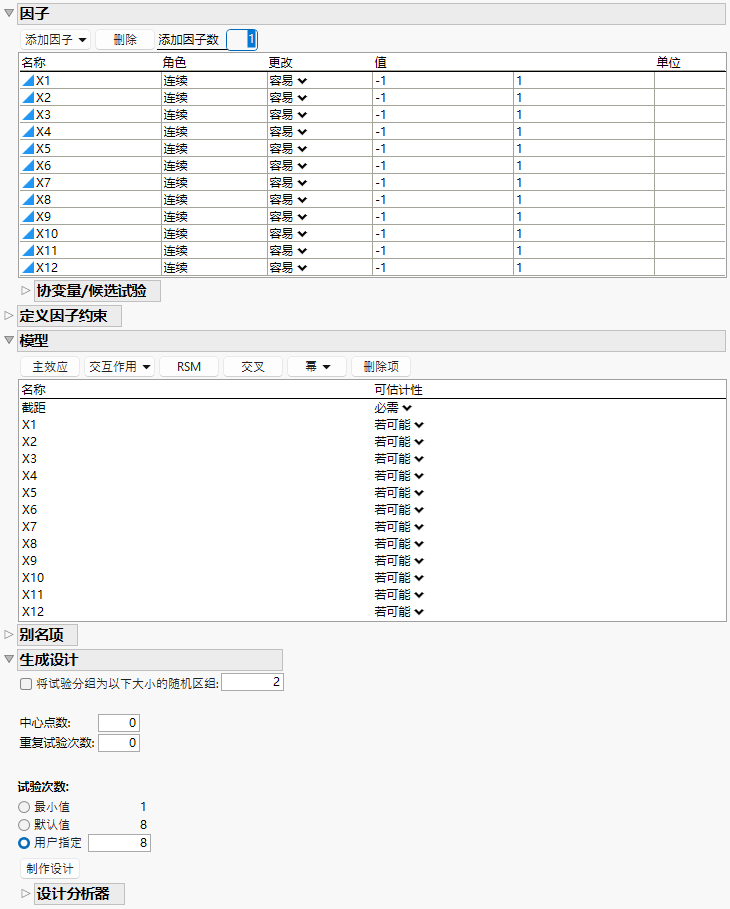Click the 名称 column header in factors table
Screen dimensions: 730x909
[x=34, y=63]
